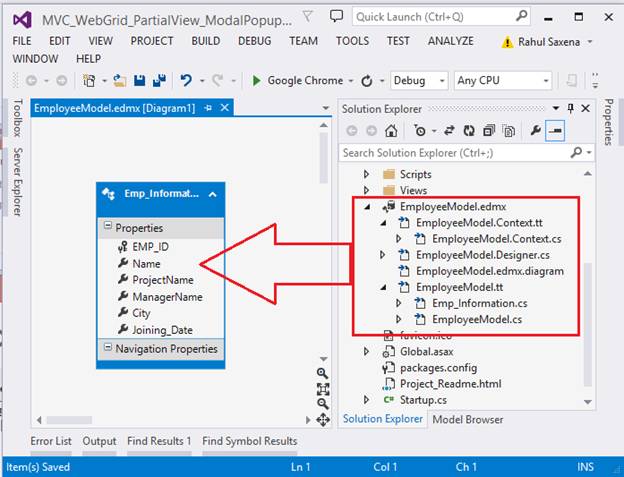
Task: Collapse the EmployeeModel.Context.tt node
Action: point(384,223)
